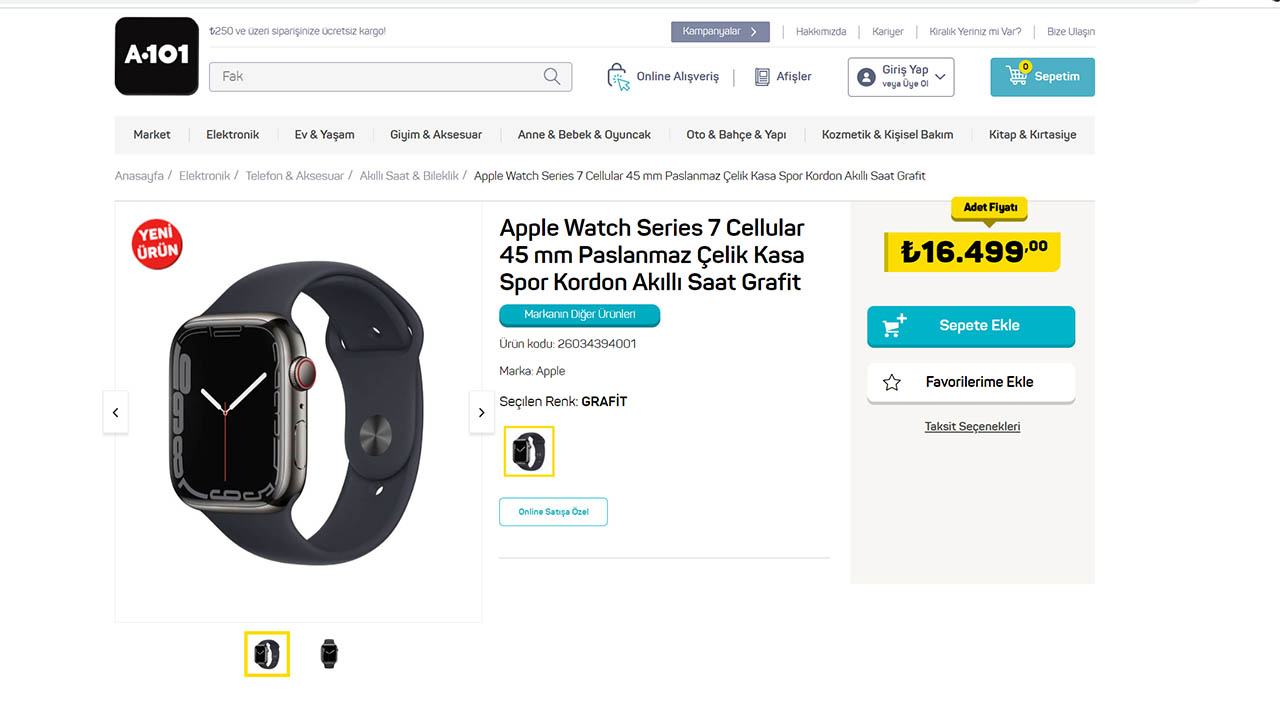The height and width of the screenshot is (720, 1280).
Task: Switch to the Elektronik menu category
Action: point(232,134)
